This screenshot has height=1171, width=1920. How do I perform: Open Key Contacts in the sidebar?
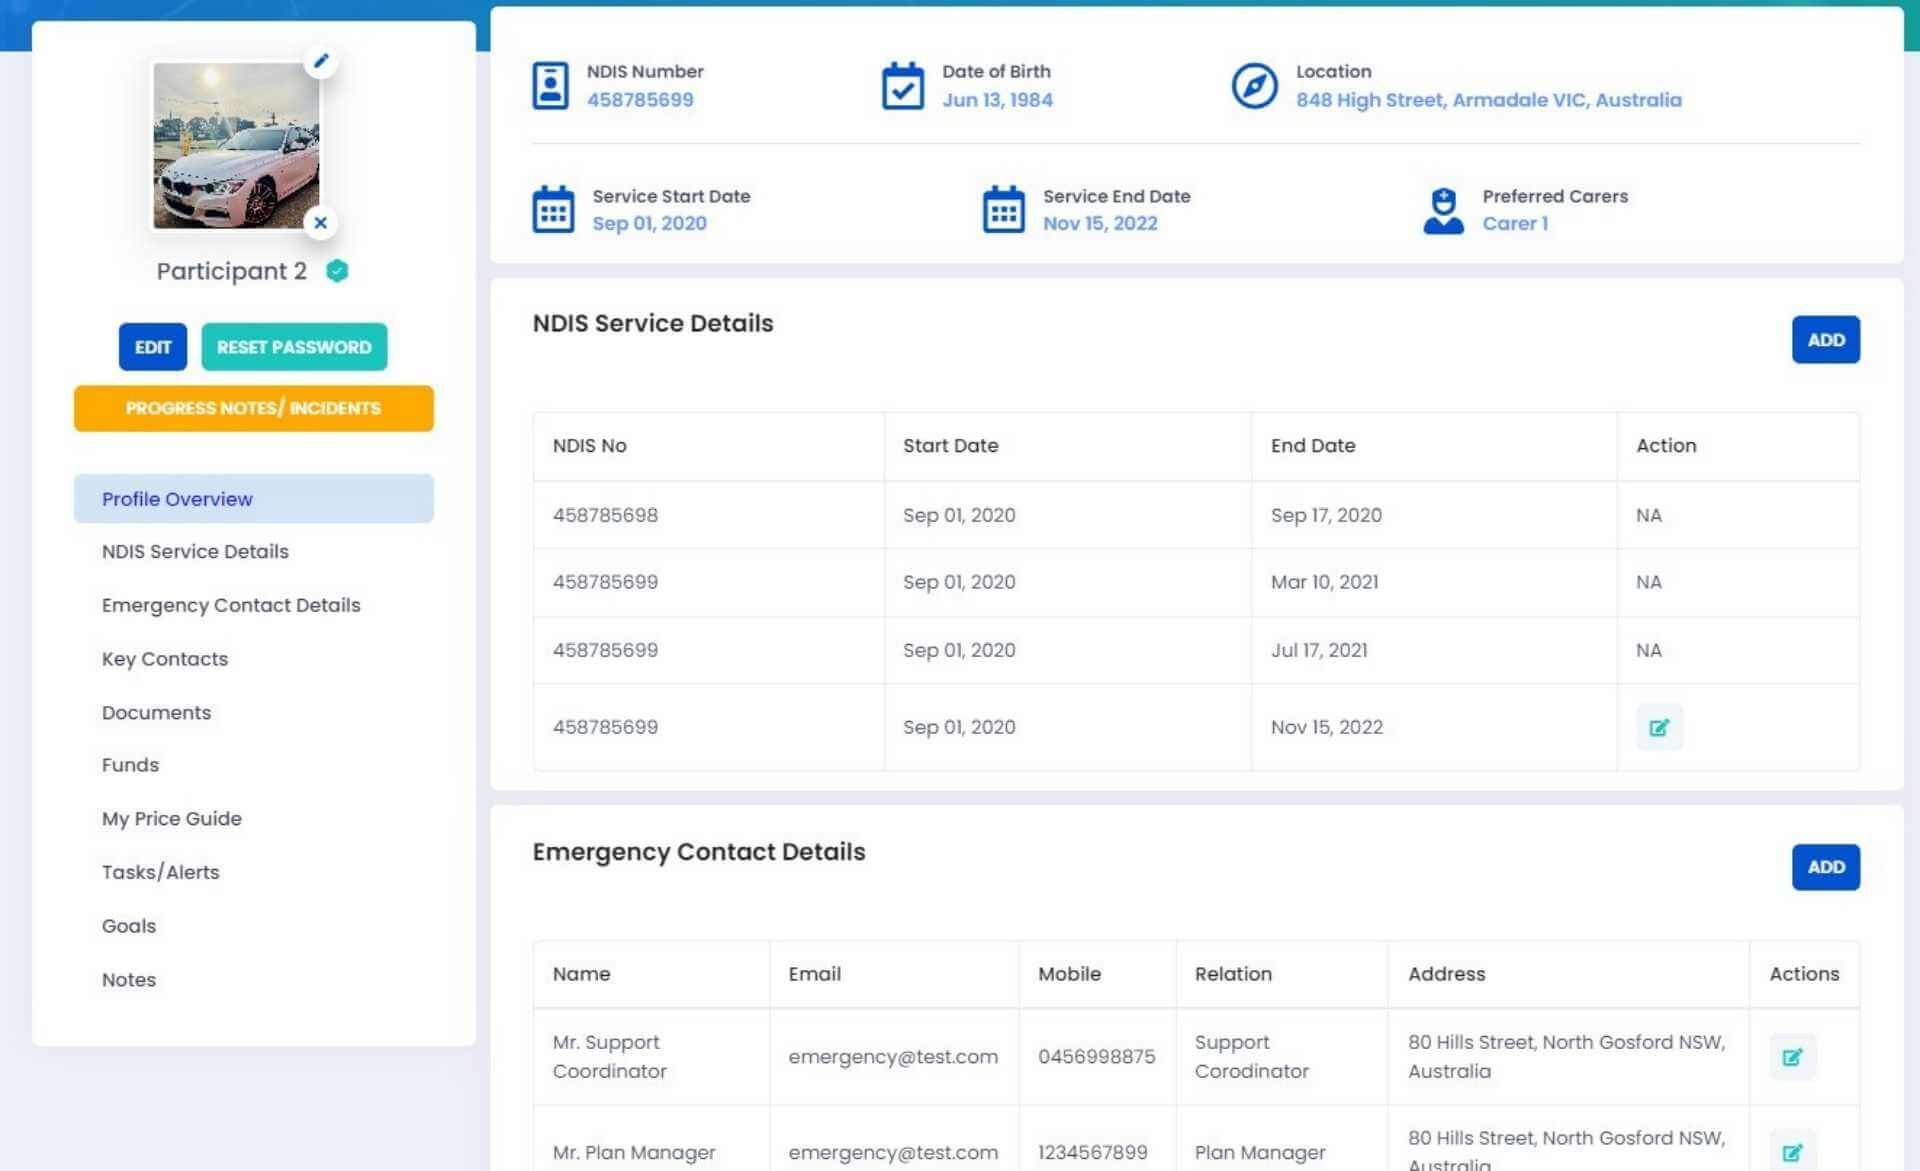[165, 659]
